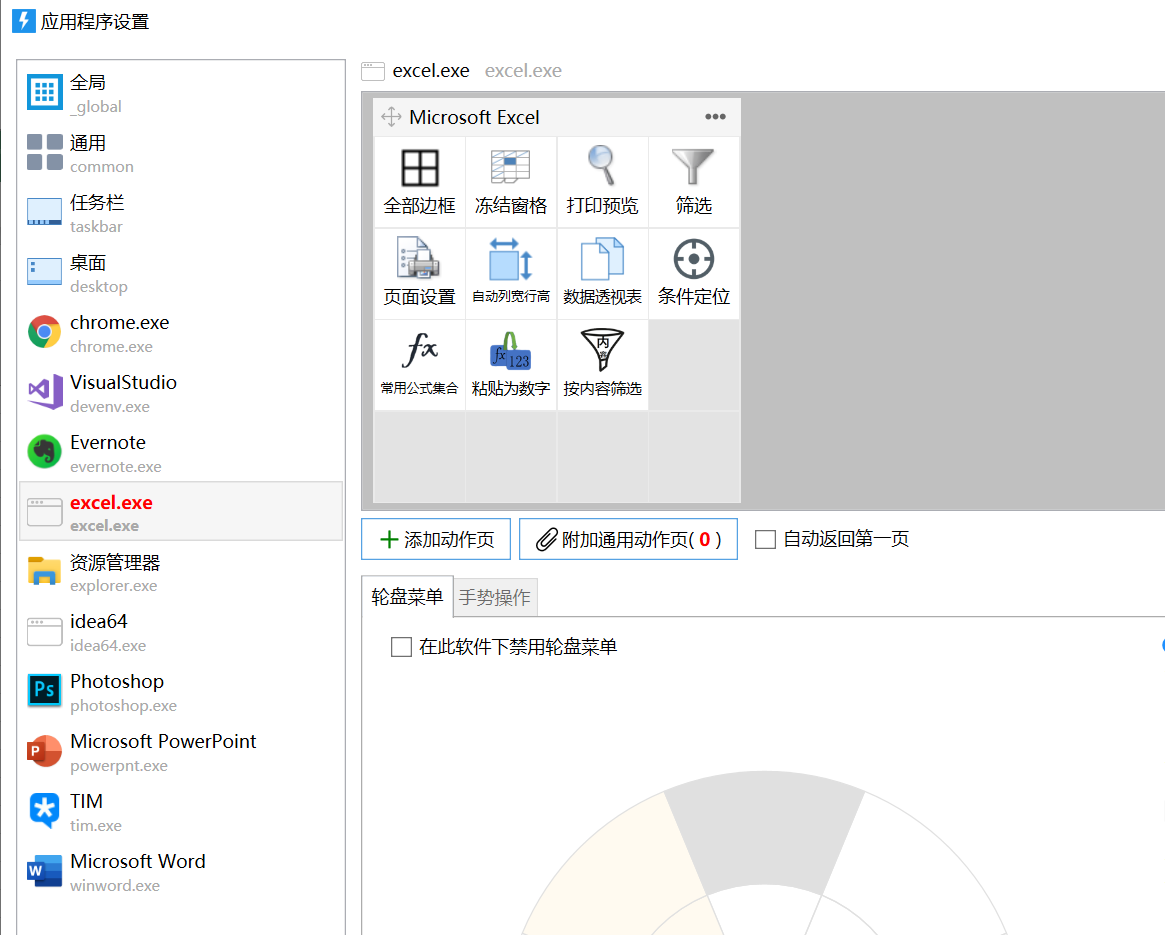This screenshot has height=935, width=1165.
Task: Choose the idea64 application entry
Action: [181, 632]
